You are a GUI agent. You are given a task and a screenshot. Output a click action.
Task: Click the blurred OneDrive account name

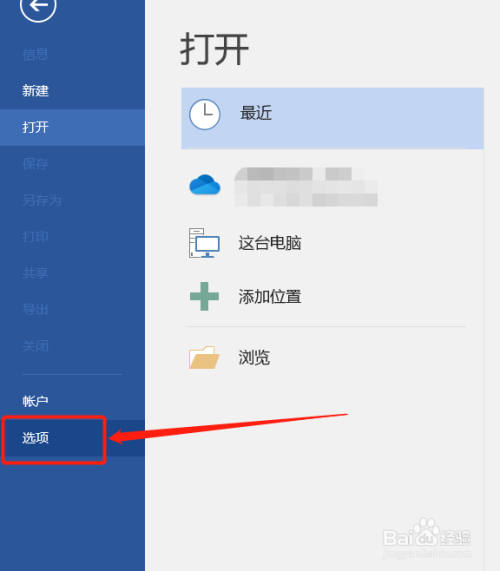(x=306, y=187)
